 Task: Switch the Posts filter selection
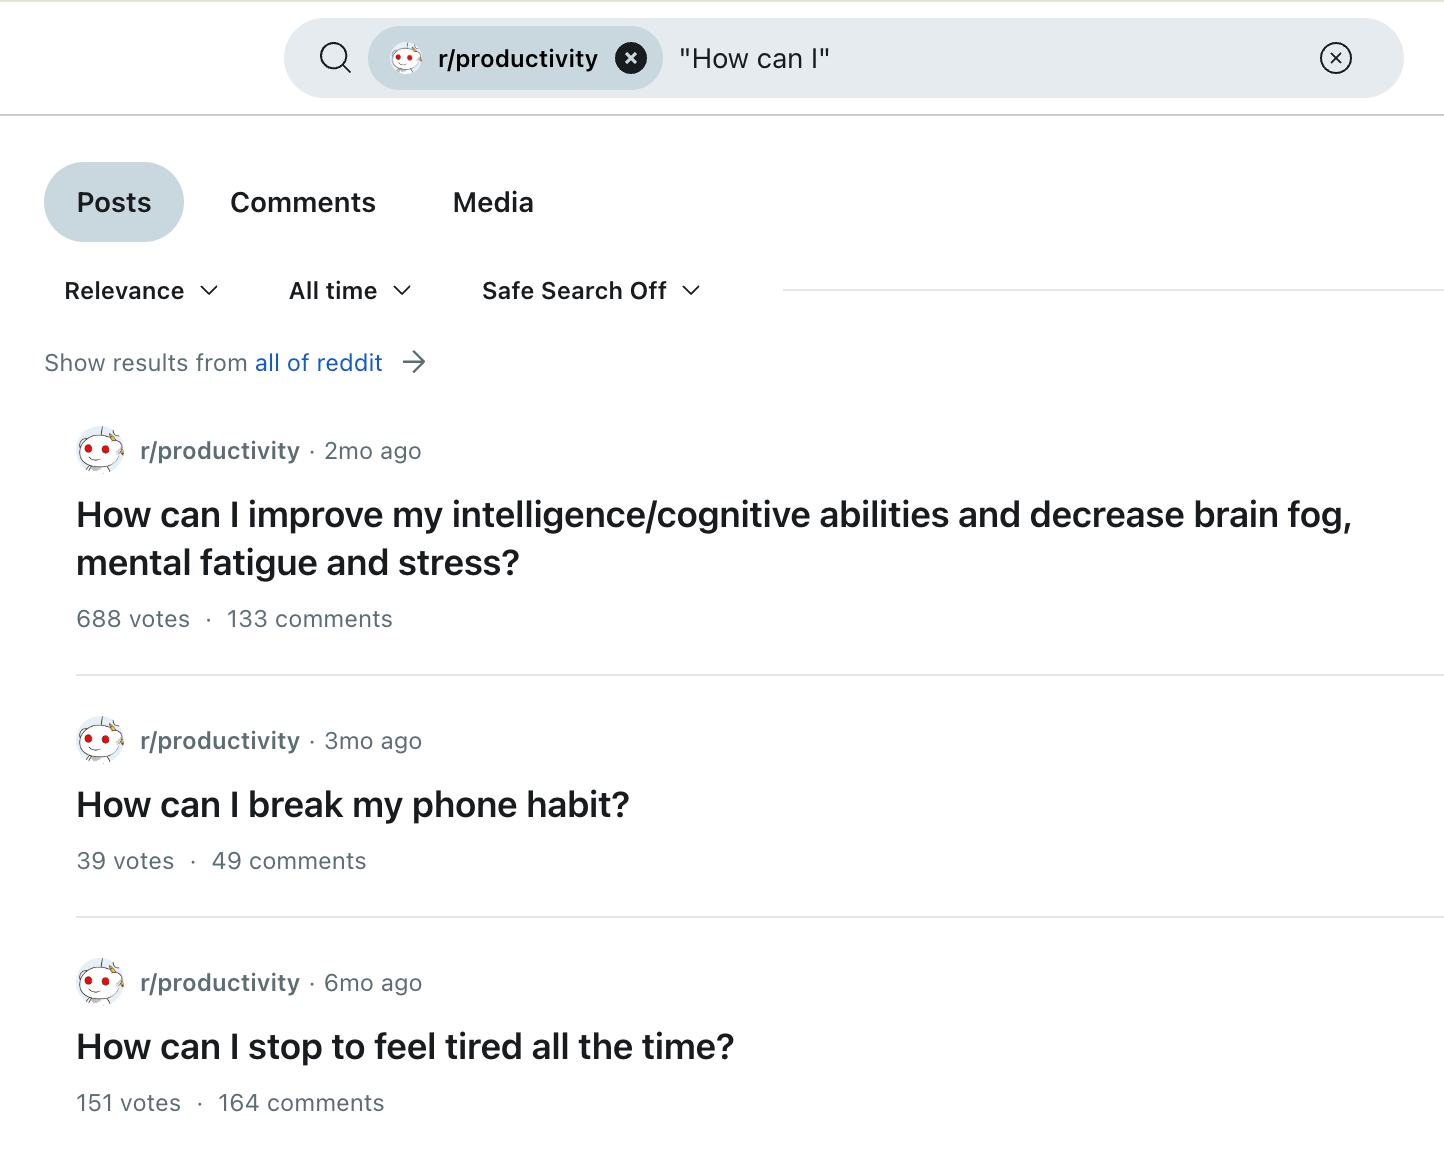(113, 201)
